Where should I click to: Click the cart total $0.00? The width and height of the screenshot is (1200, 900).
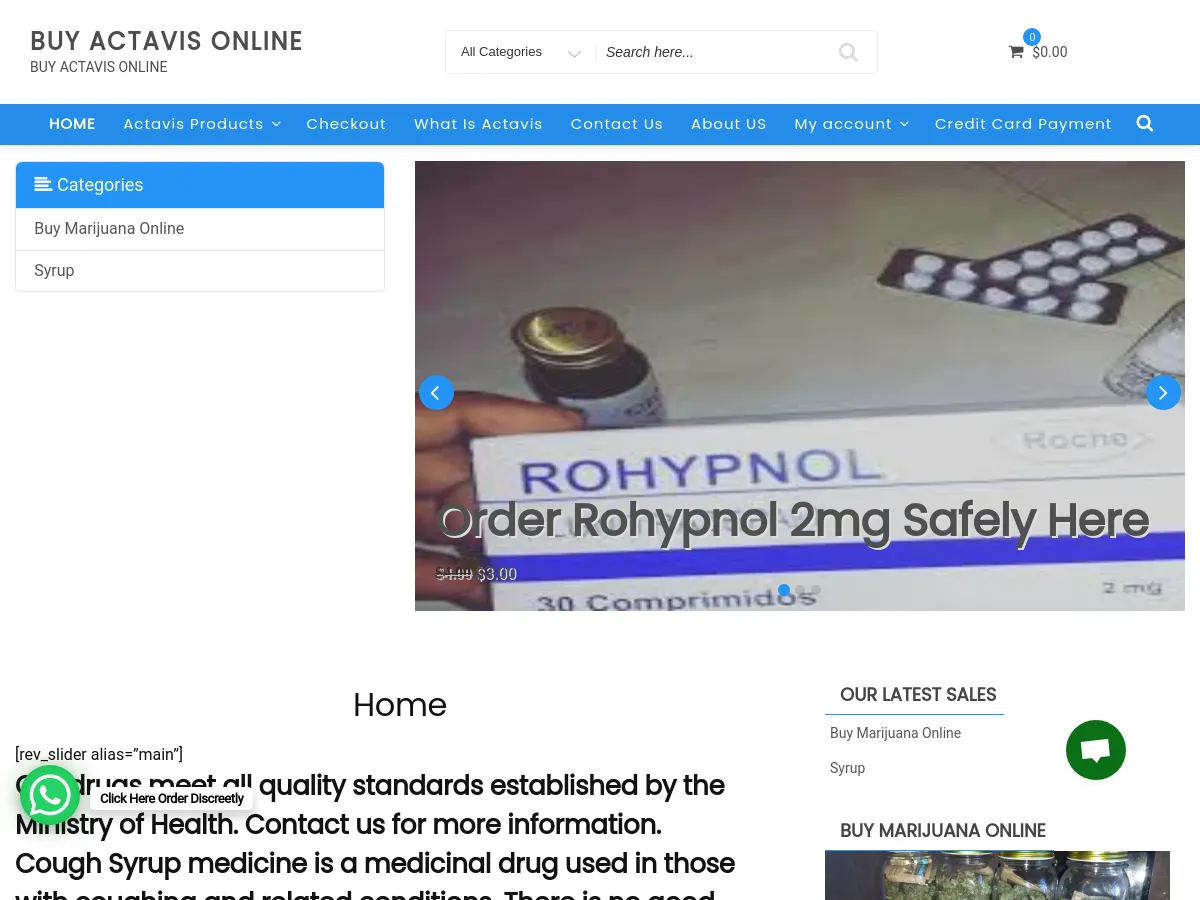tap(1050, 52)
